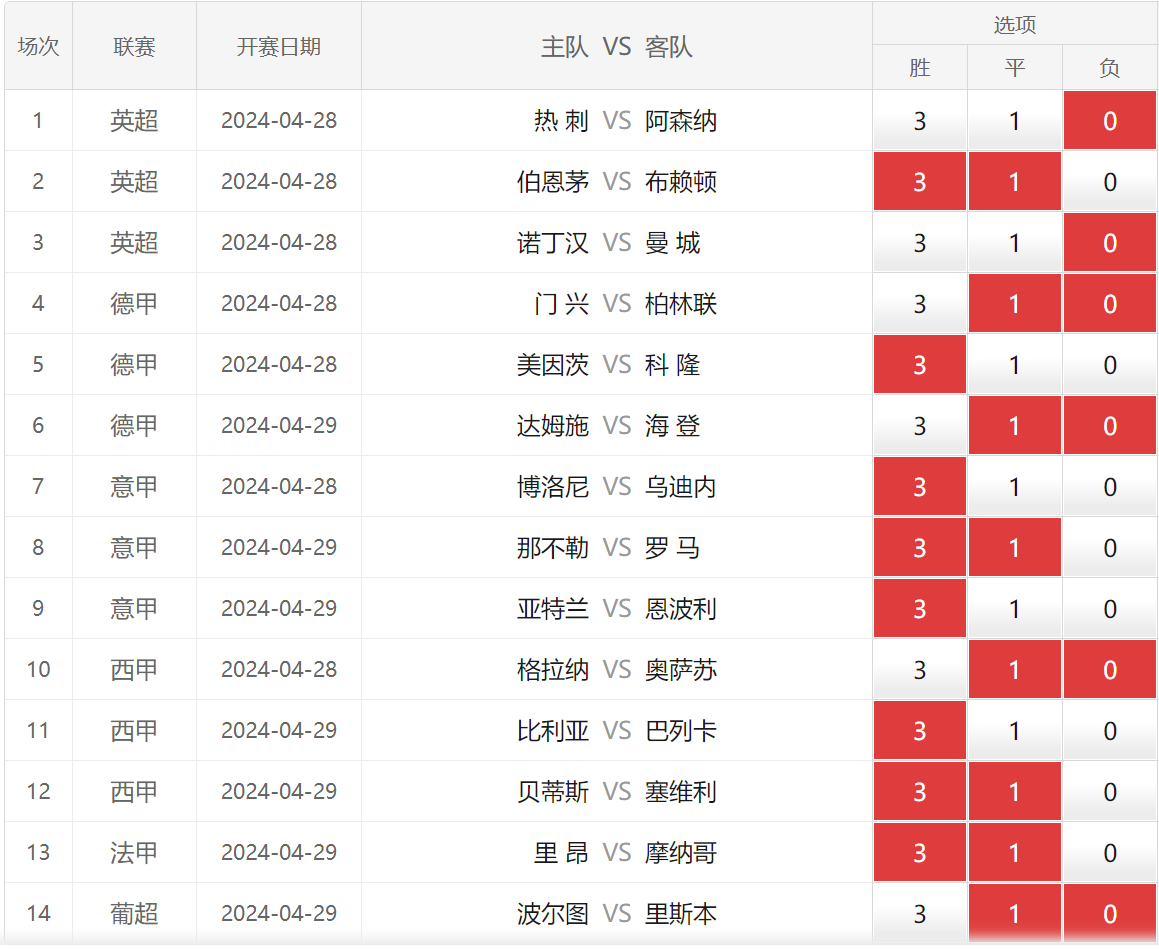Click the 平 sub-header
Image resolution: width=1159 pixels, height=949 pixels.
pyautogui.click(x=1015, y=68)
